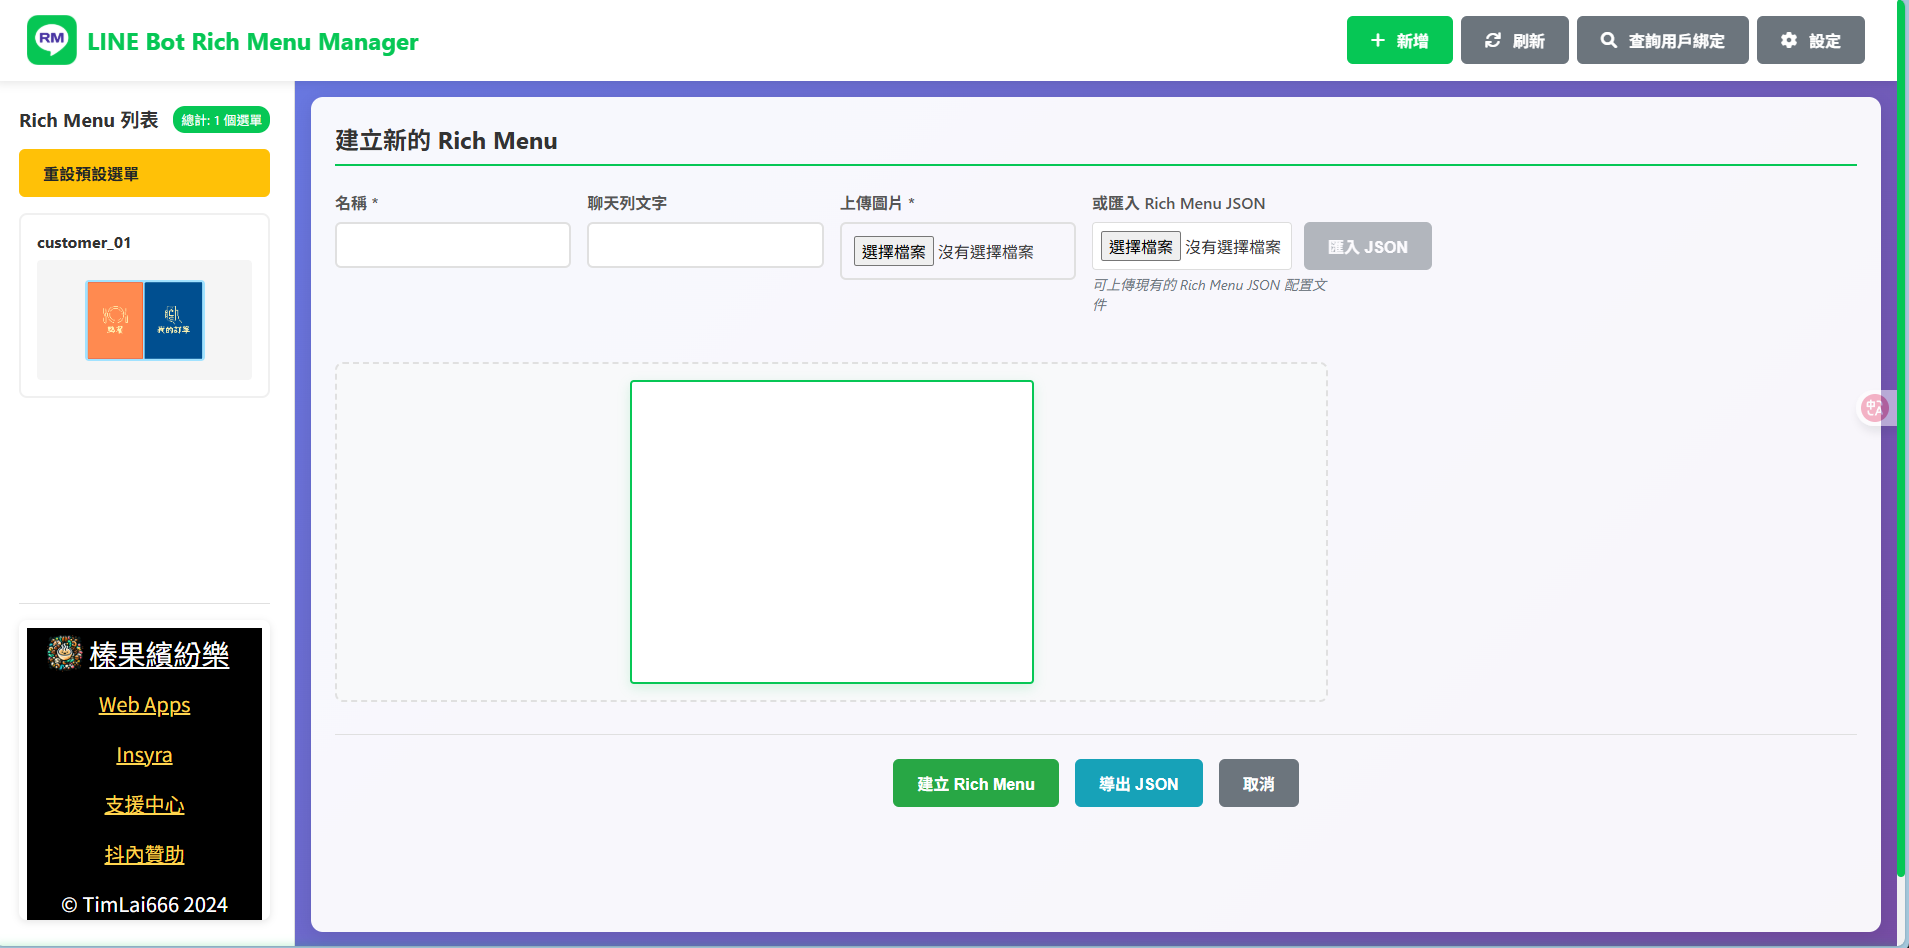The width and height of the screenshot is (1909, 948).
Task: Cancel with the 取消 button
Action: (1258, 783)
